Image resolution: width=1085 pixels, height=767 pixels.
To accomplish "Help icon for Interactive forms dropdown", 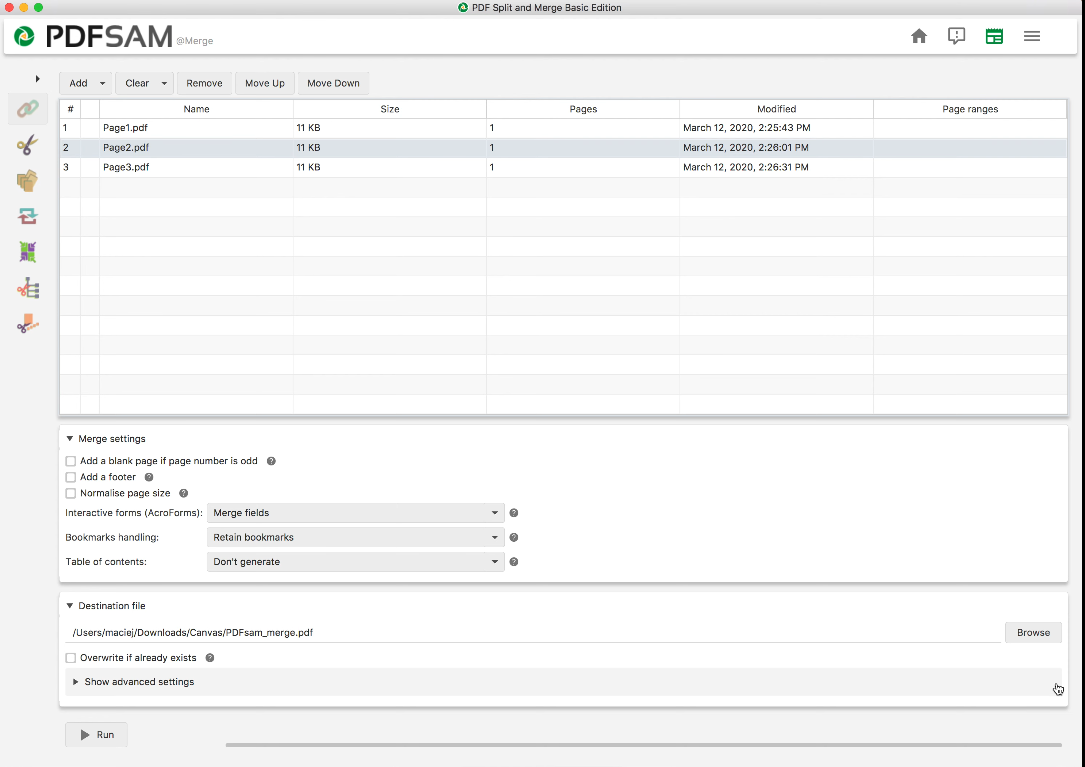I will coord(513,513).
